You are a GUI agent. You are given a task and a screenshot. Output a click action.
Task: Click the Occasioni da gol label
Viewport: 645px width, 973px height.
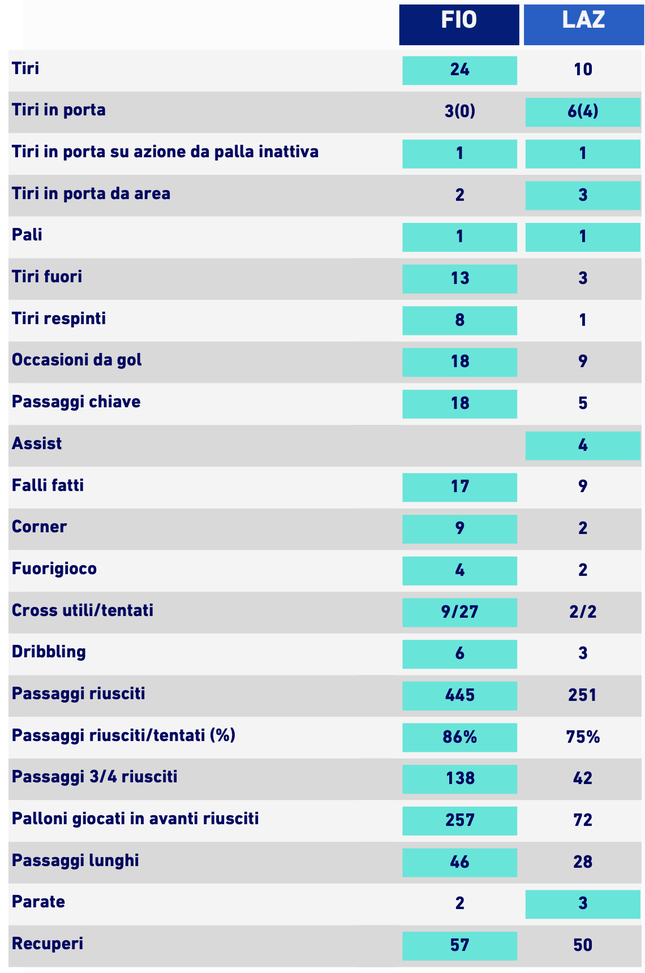tap(76, 359)
